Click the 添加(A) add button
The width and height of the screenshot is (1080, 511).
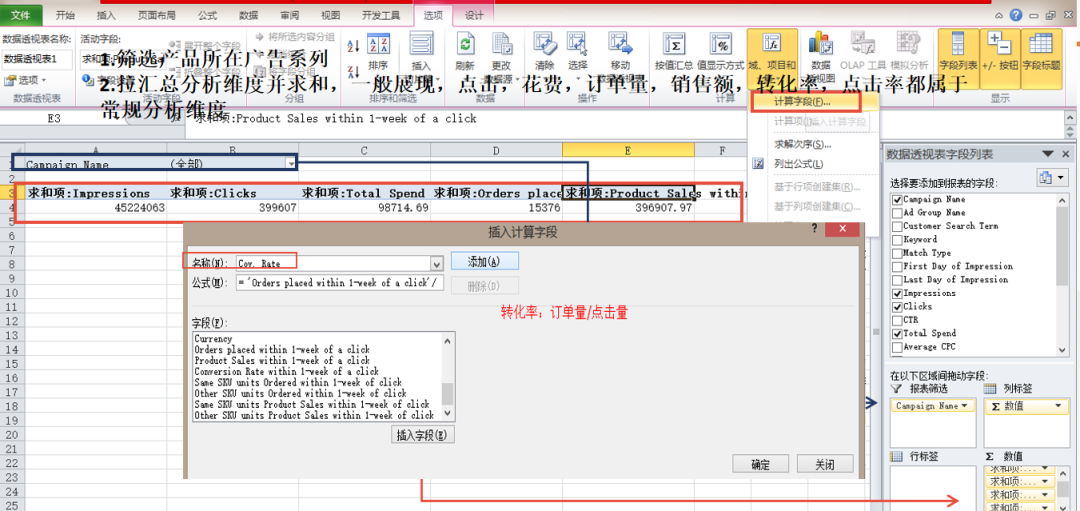click(484, 261)
